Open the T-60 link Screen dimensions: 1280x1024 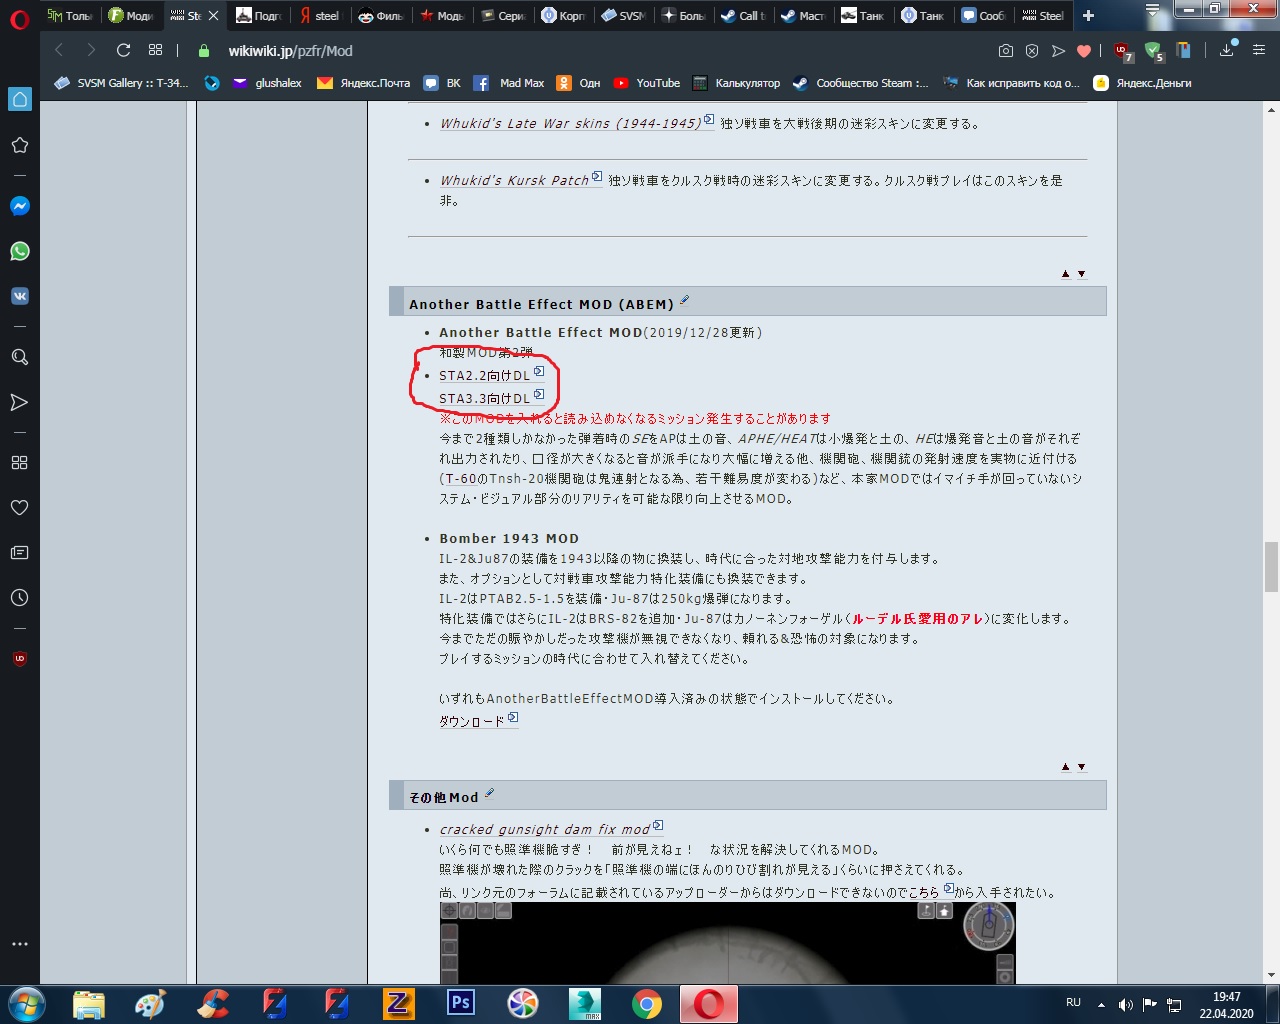point(461,478)
